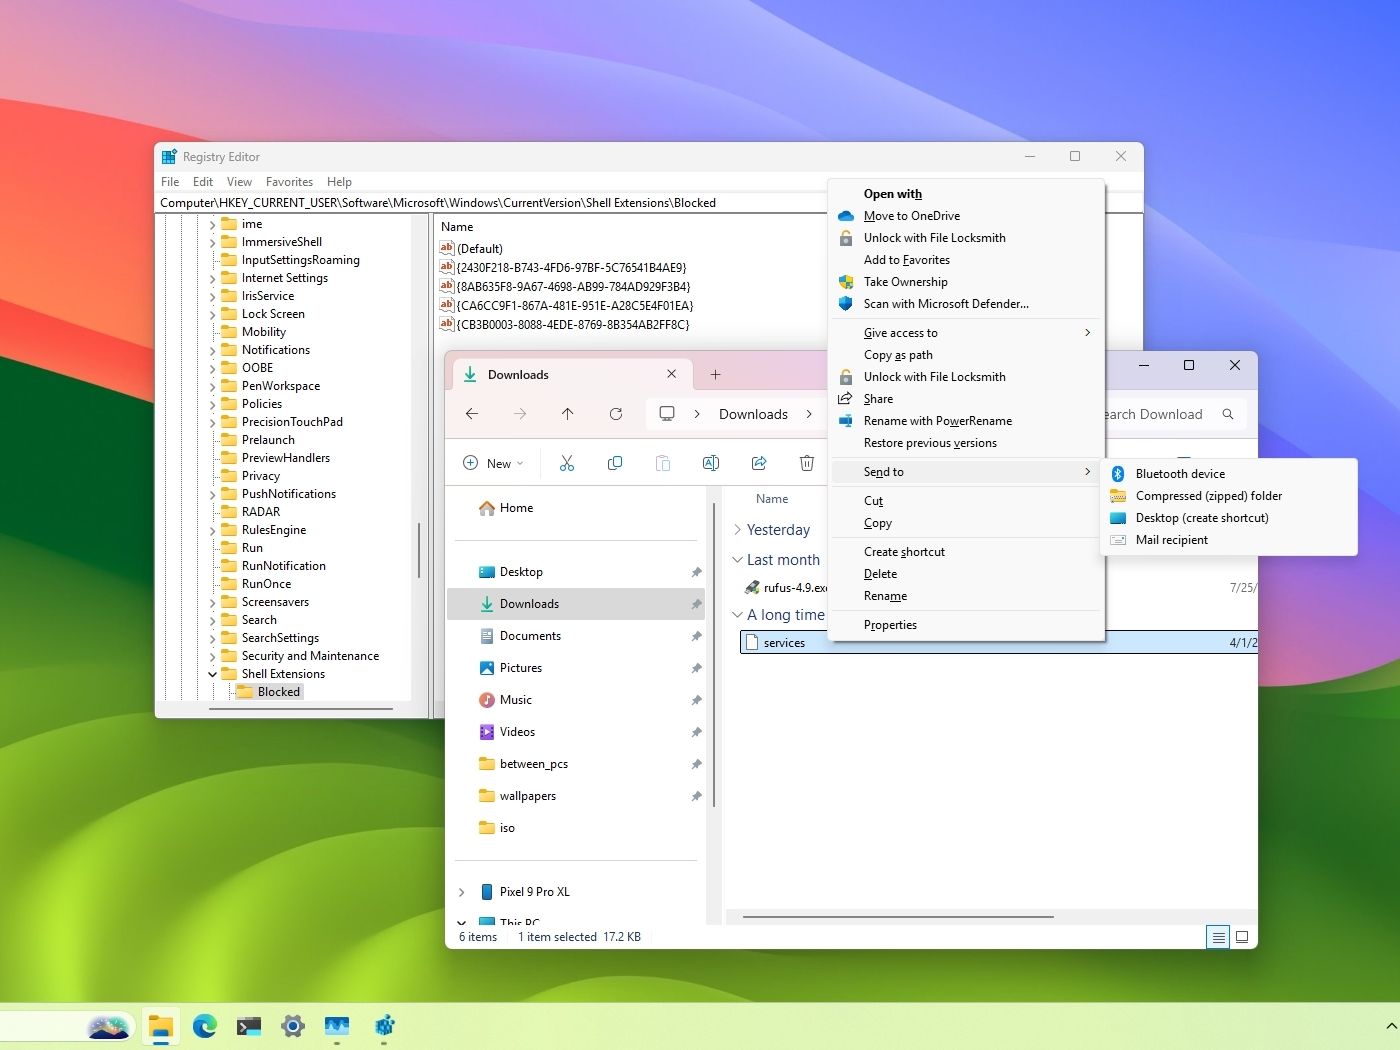Choose Compressed (zipped) folder in Send to

coord(1208,496)
